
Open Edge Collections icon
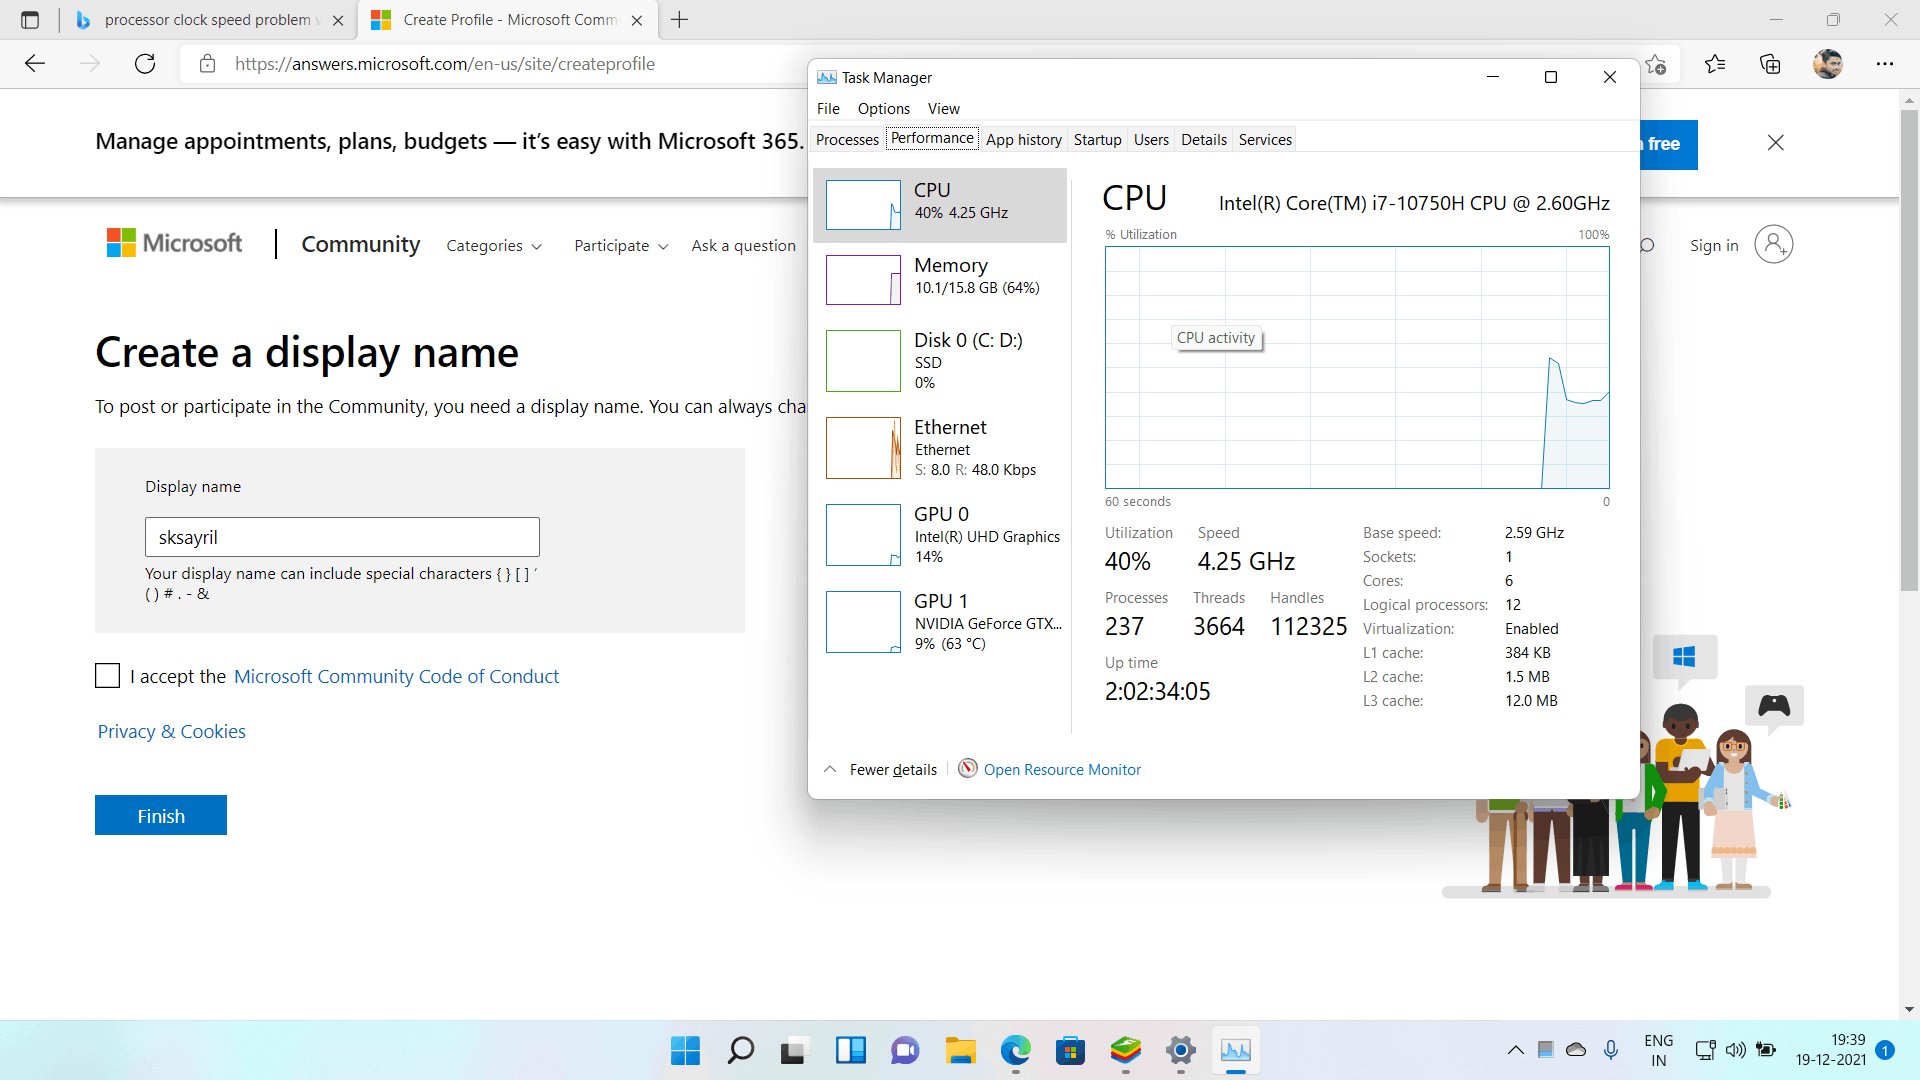coord(1770,64)
